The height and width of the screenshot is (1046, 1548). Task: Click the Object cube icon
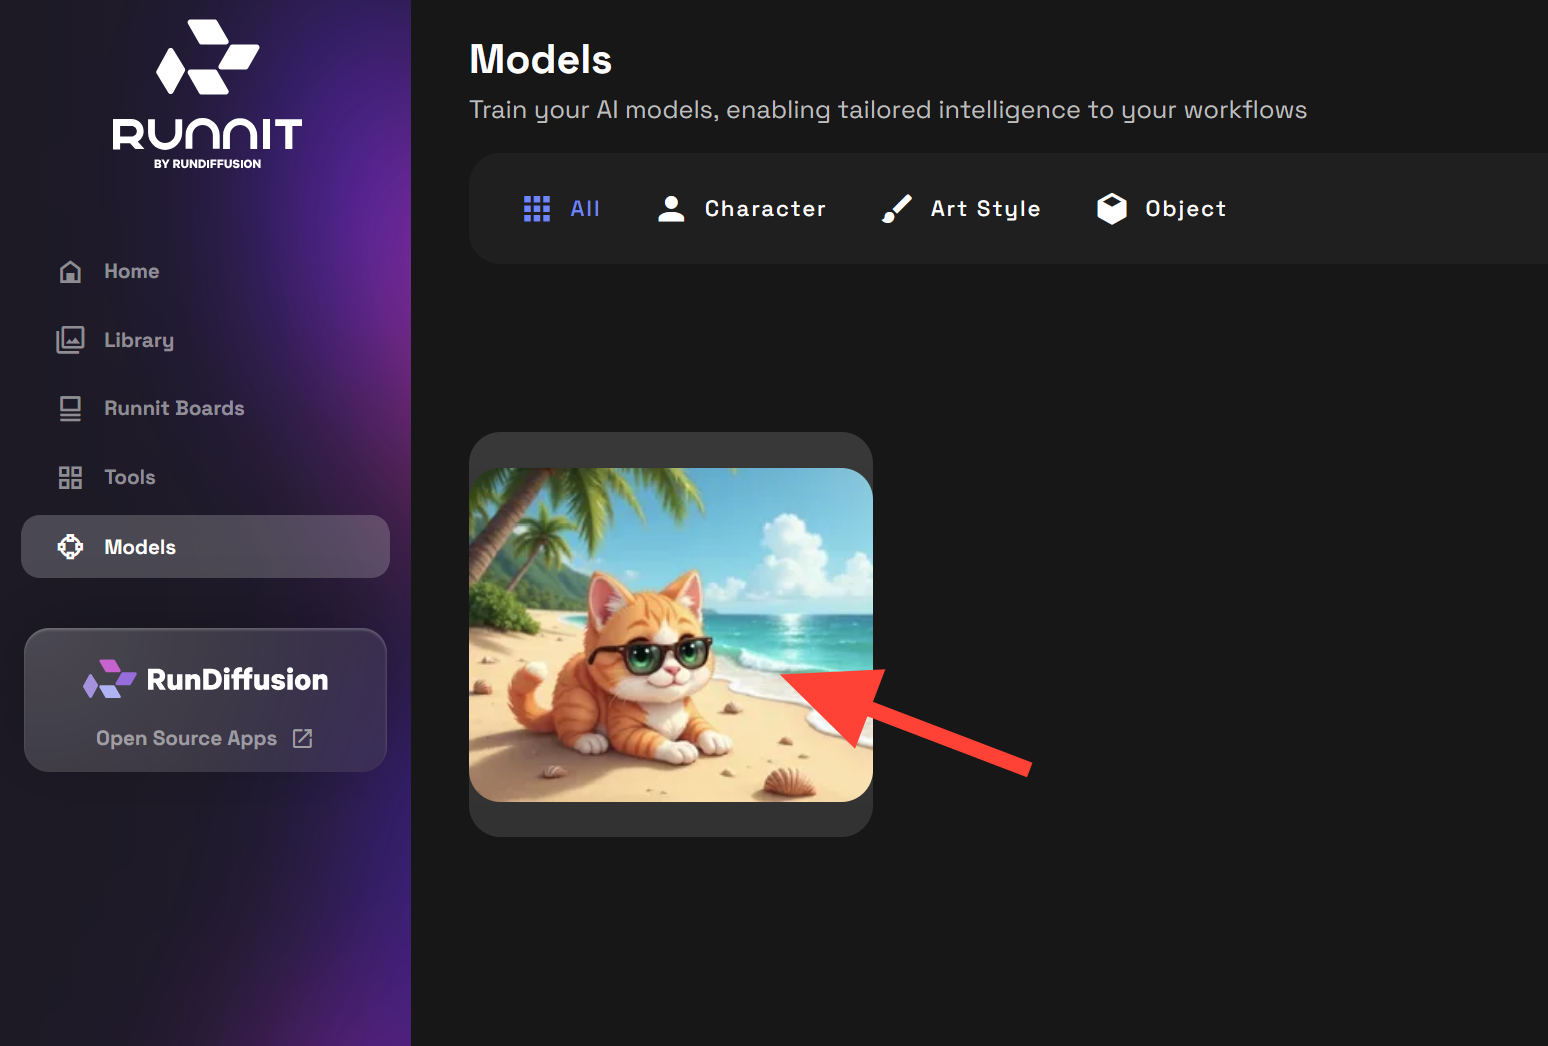pyautogui.click(x=1112, y=208)
